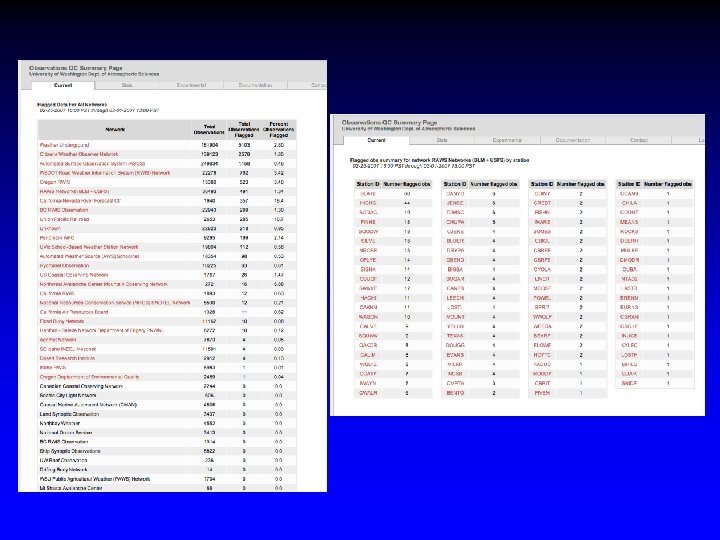Screen dimensions: 720x540
Task: Open the CREST station link
Action: pos(542,203)
